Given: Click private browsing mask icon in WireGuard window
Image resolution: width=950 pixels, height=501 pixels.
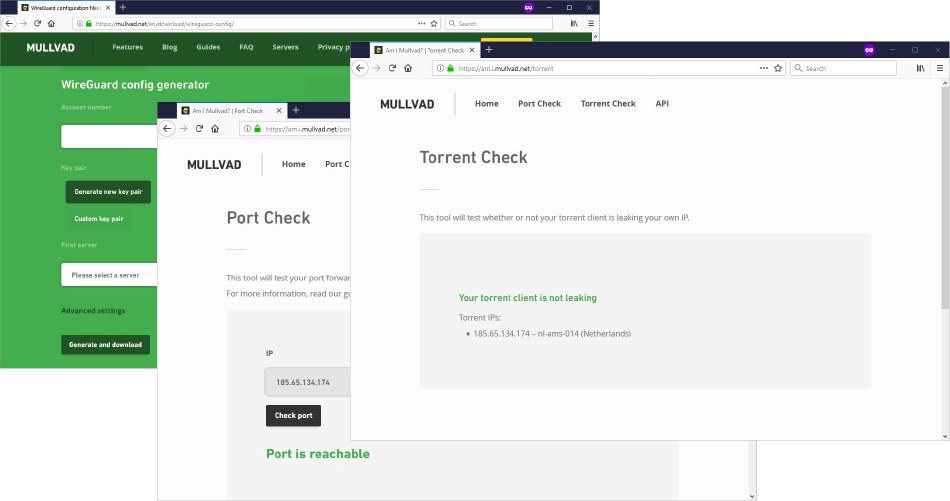Looking at the screenshot, I should [528, 7].
